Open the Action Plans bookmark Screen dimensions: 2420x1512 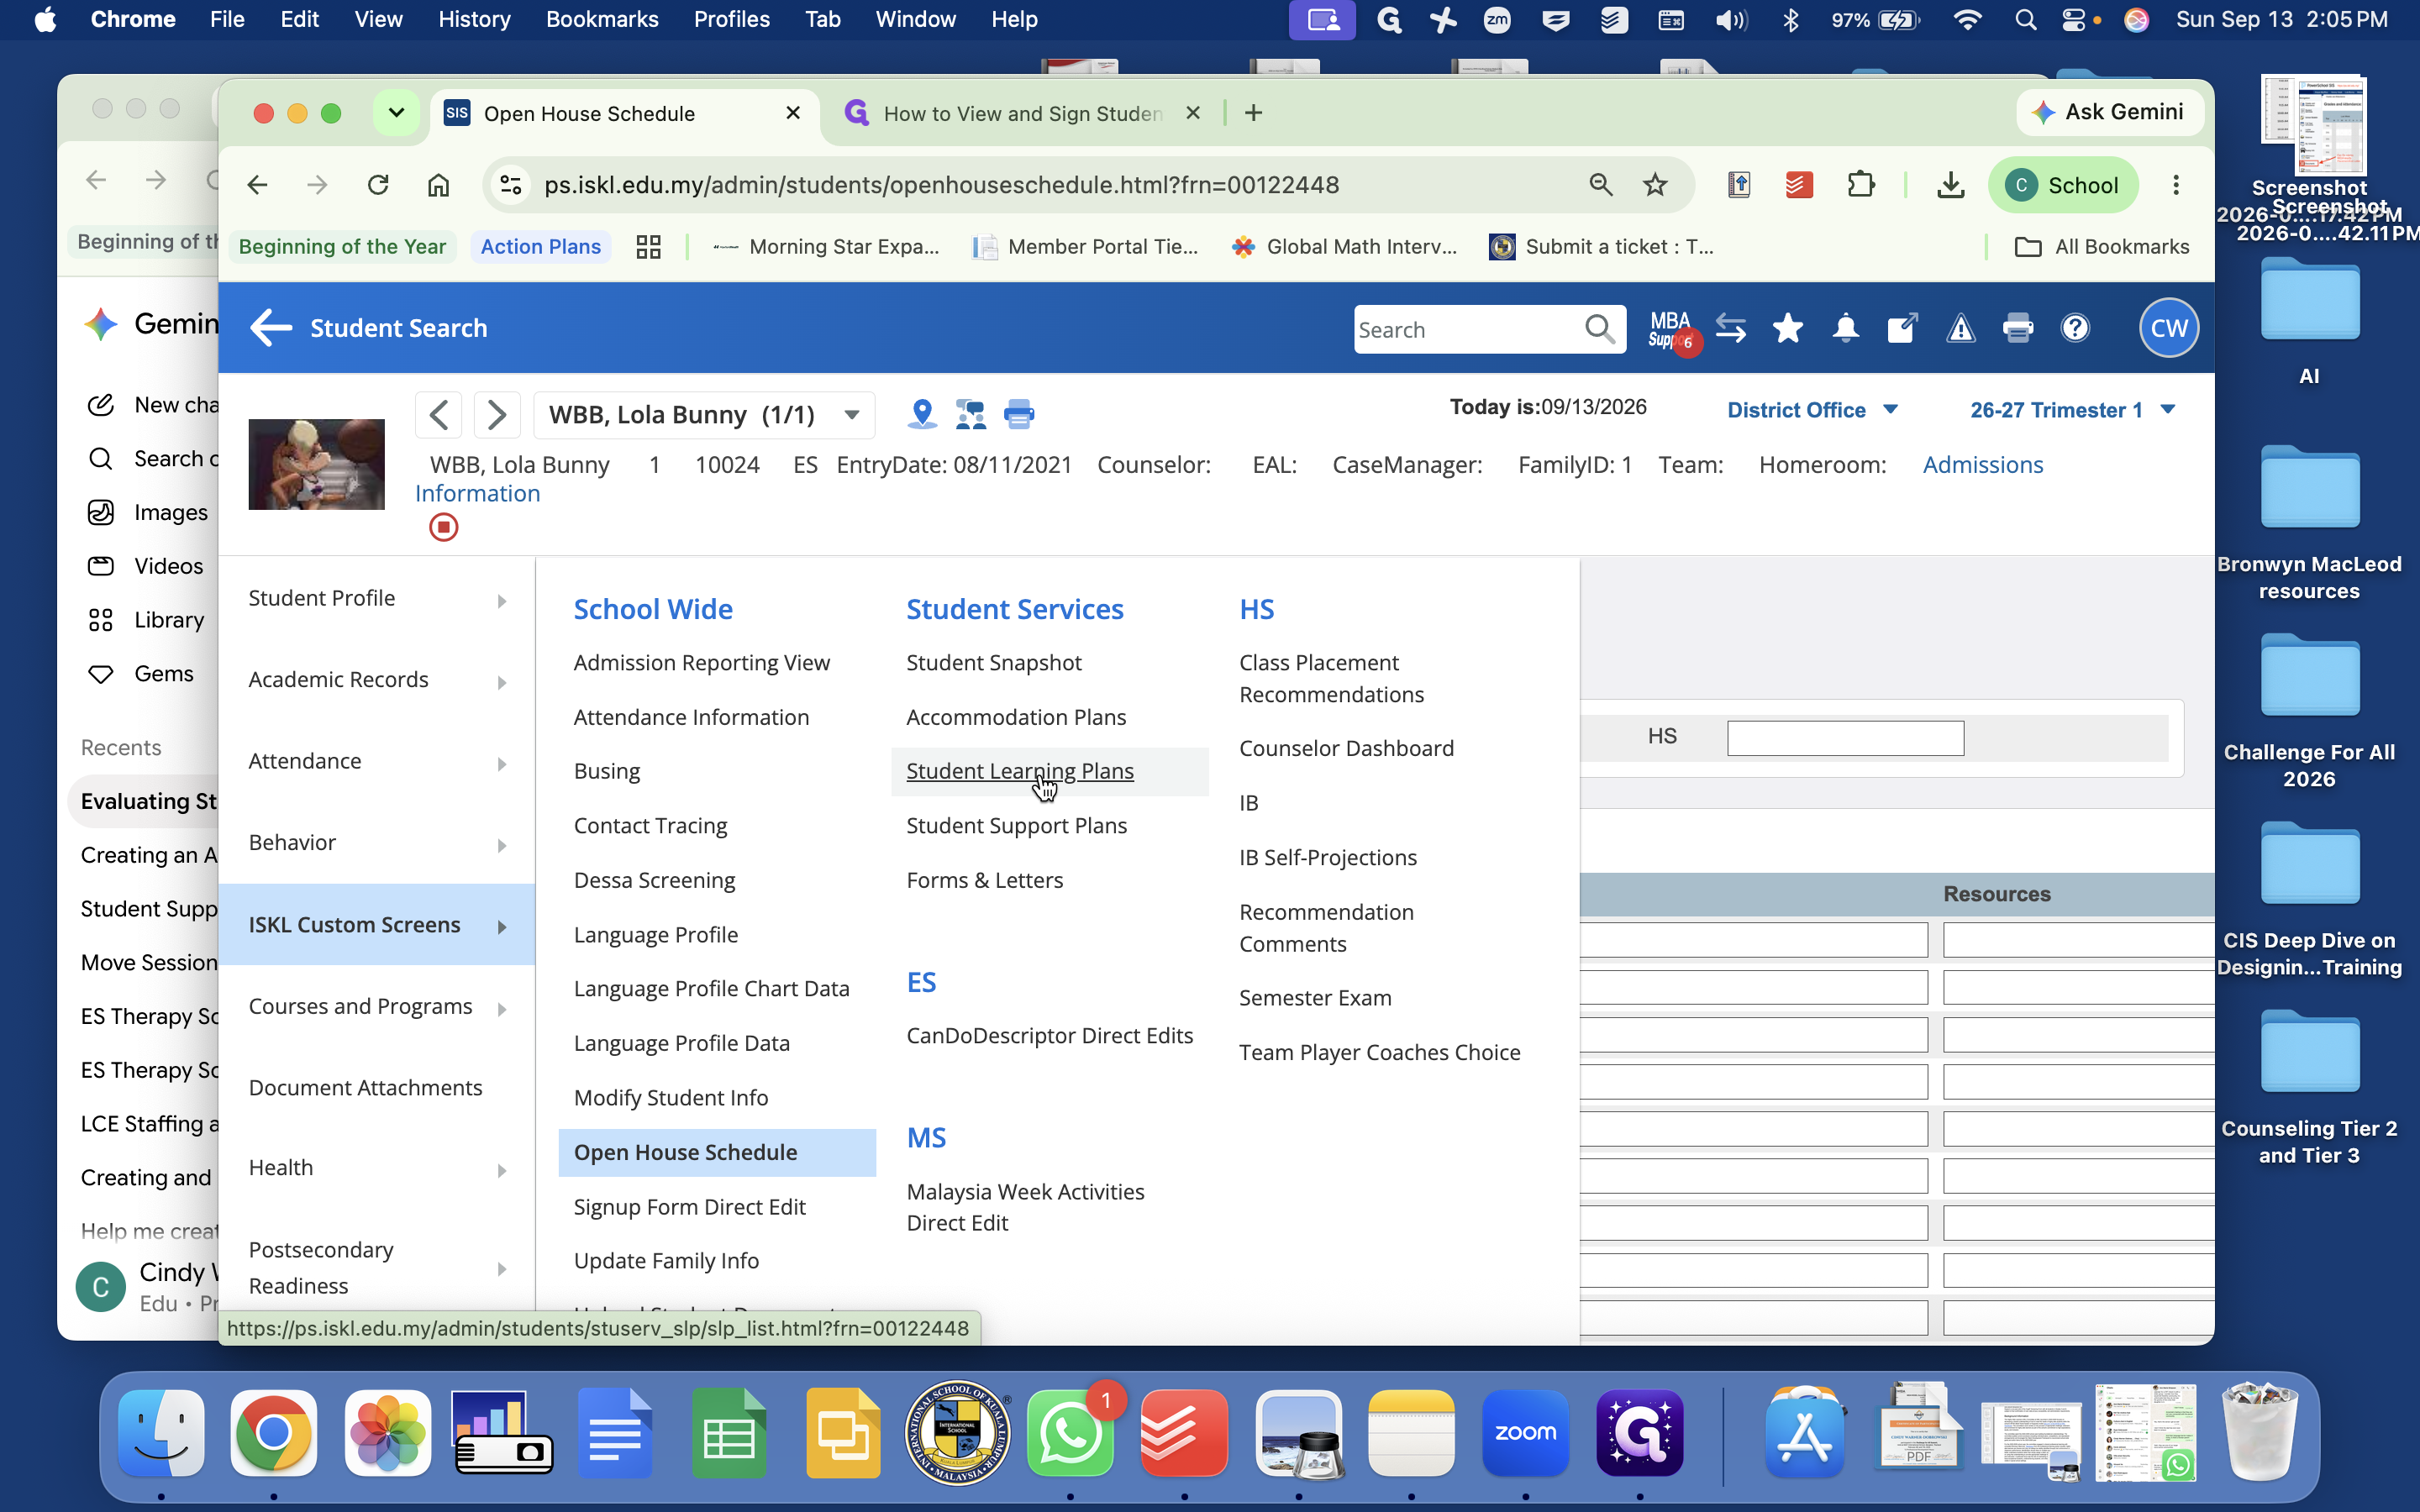click(540, 247)
